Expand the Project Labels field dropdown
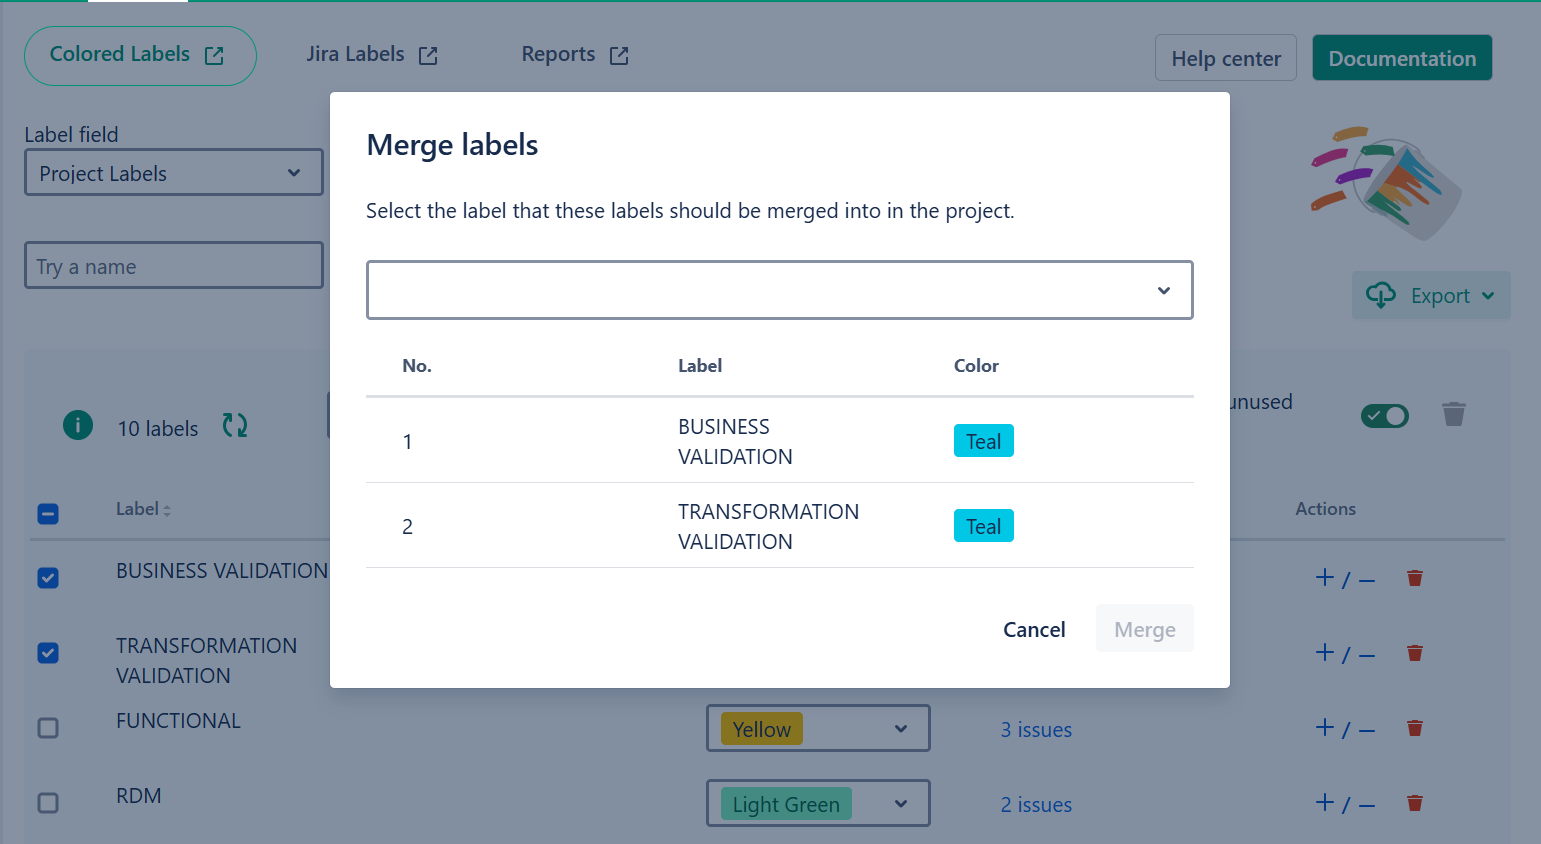Viewport: 1541px width, 844px height. (173, 173)
